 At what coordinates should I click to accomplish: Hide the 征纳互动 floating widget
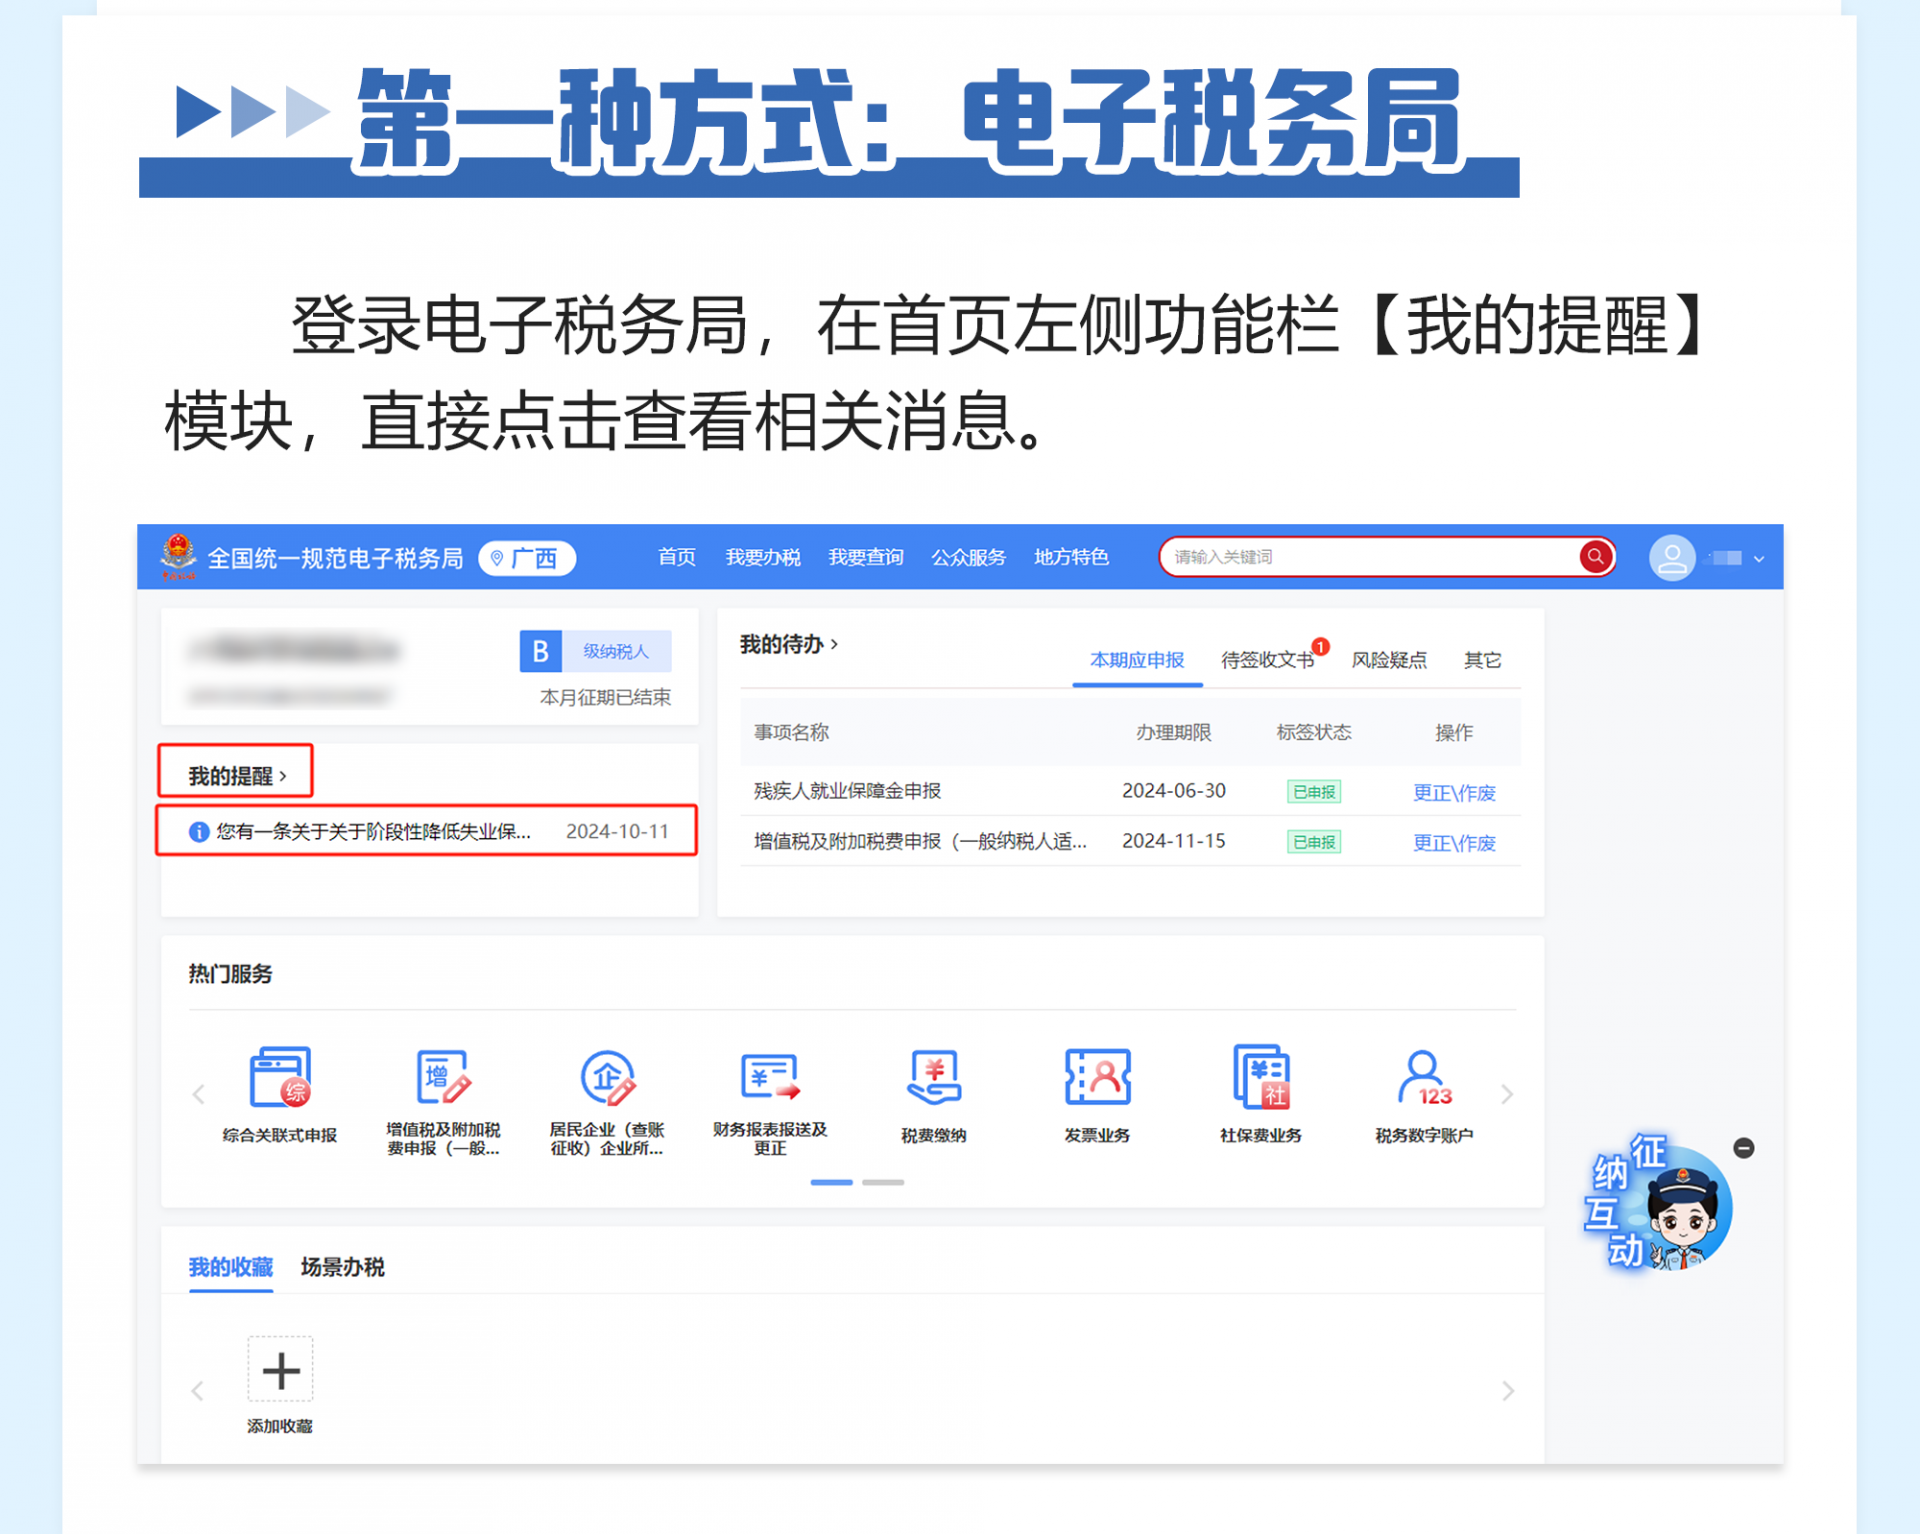pyautogui.click(x=1743, y=1148)
